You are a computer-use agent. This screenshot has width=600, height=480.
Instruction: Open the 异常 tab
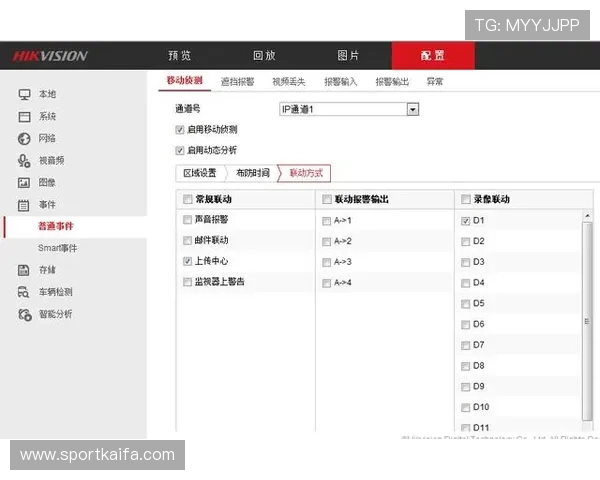[435, 82]
